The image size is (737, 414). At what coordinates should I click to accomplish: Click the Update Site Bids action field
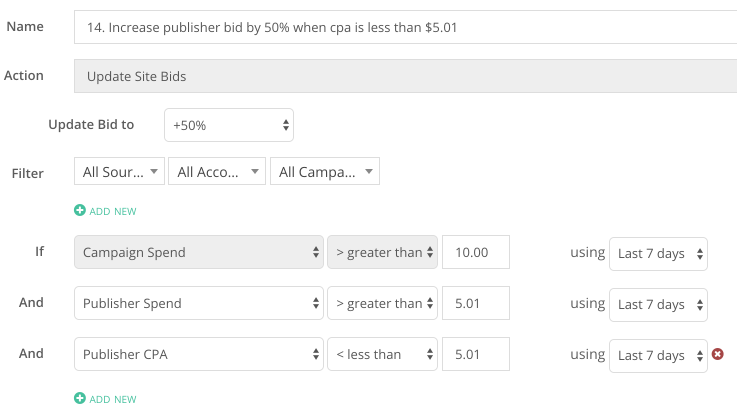[406, 76]
